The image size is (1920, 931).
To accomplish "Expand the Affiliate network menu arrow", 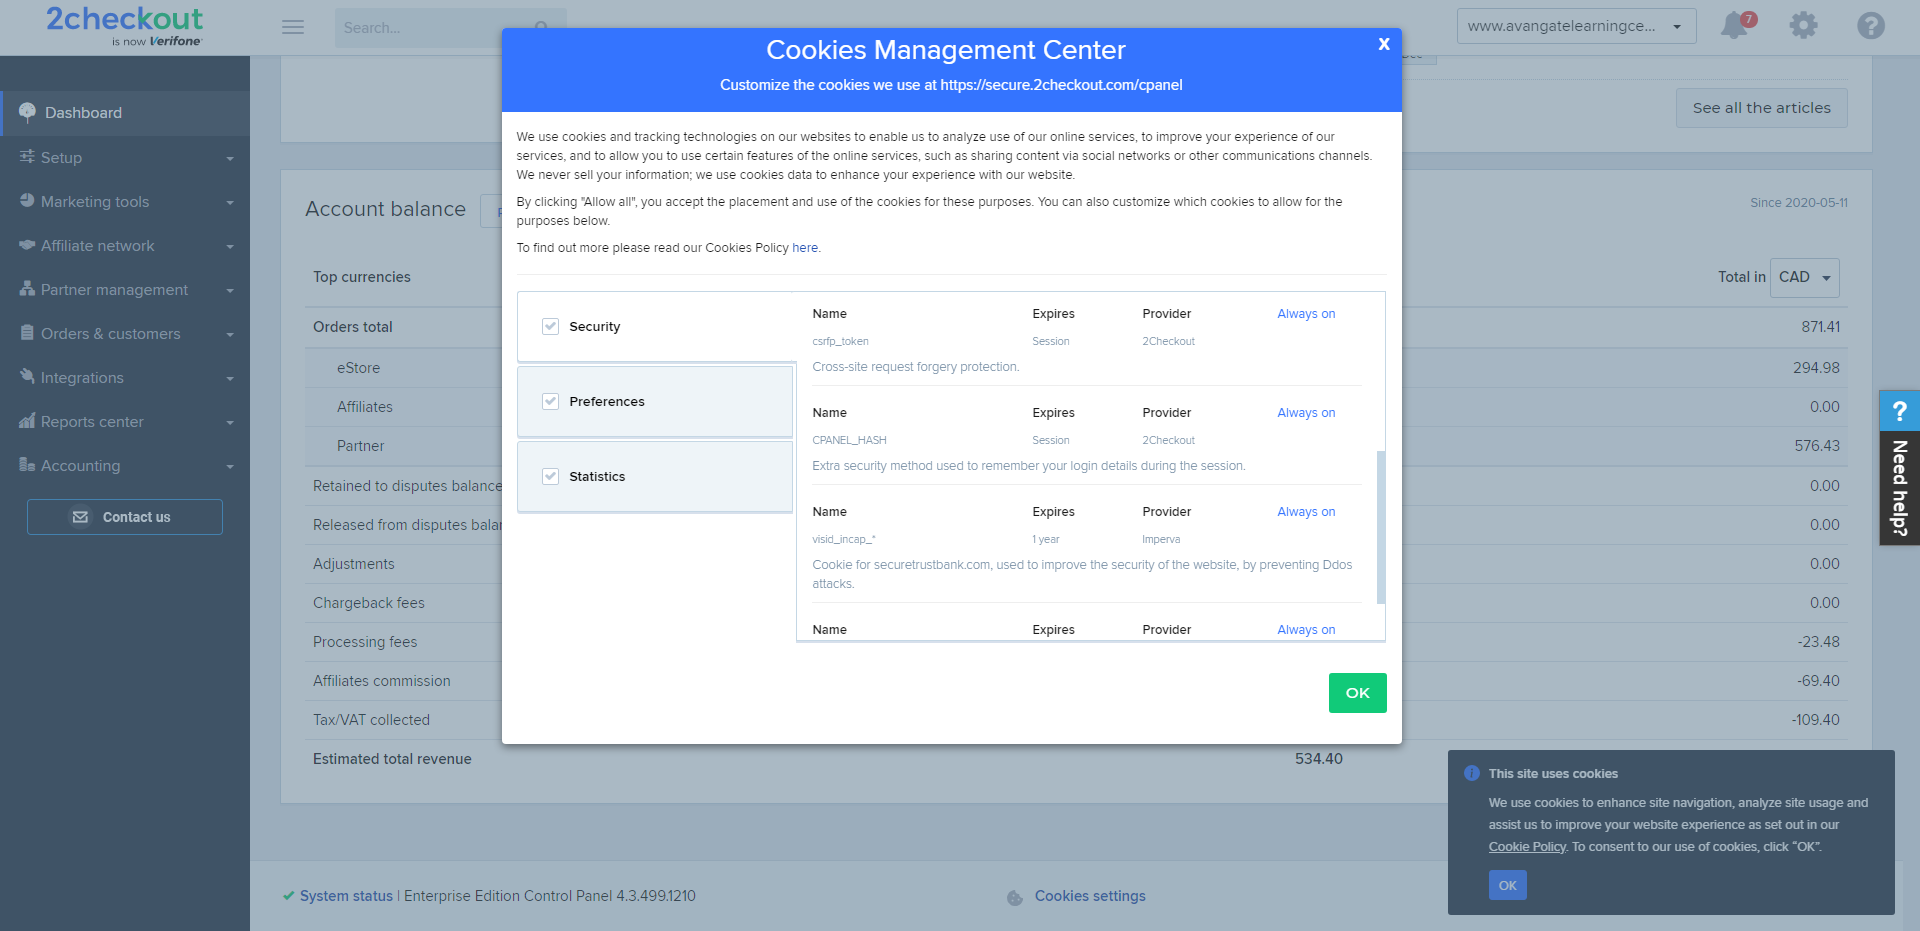I will (230, 246).
